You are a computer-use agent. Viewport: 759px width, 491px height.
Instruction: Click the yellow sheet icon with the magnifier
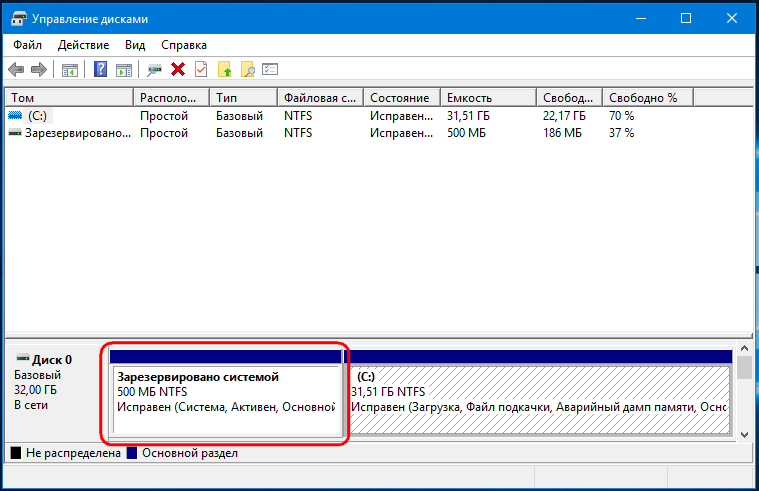tap(247, 69)
